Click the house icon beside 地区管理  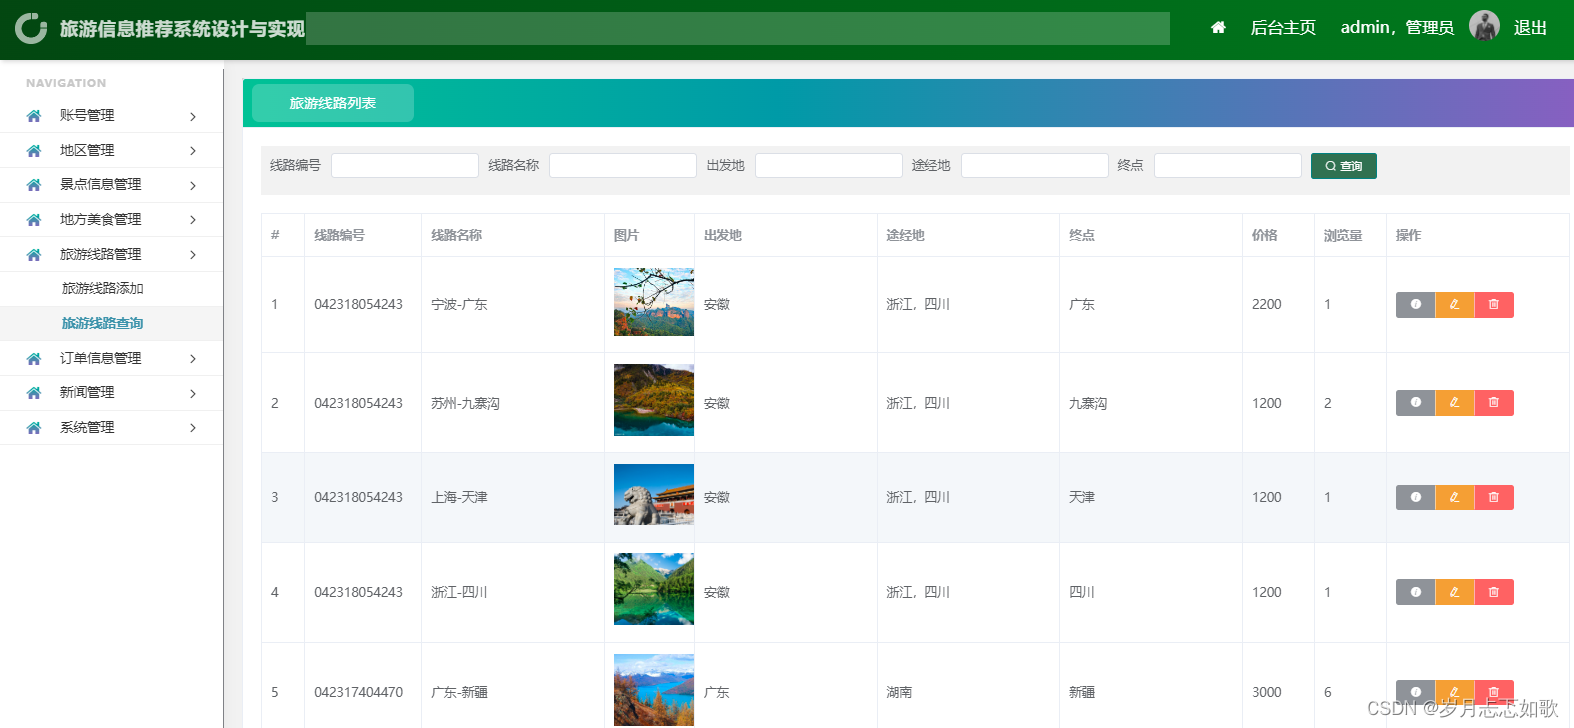34,151
